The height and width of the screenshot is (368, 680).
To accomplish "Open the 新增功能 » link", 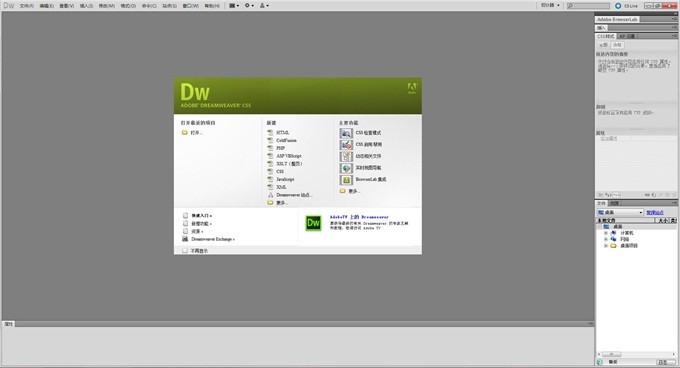I will [x=201, y=224].
